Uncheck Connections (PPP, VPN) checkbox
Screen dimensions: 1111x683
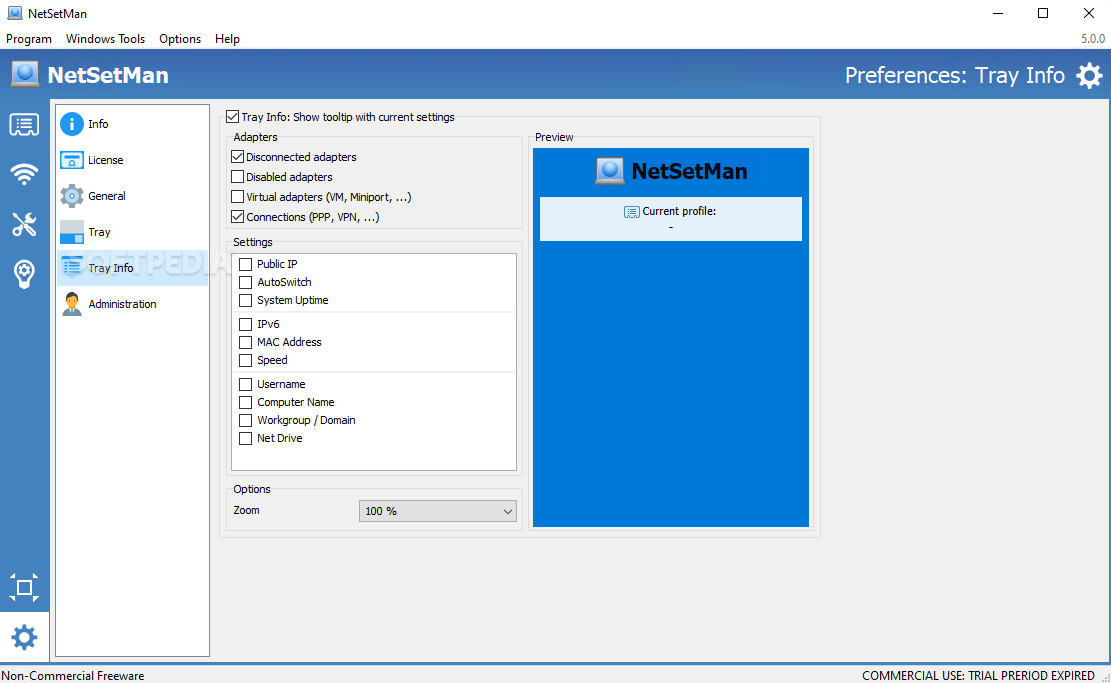pyautogui.click(x=238, y=216)
